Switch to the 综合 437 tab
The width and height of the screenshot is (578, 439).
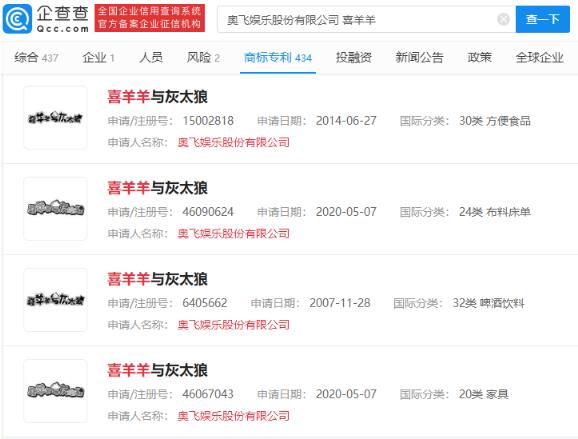[x=36, y=58]
